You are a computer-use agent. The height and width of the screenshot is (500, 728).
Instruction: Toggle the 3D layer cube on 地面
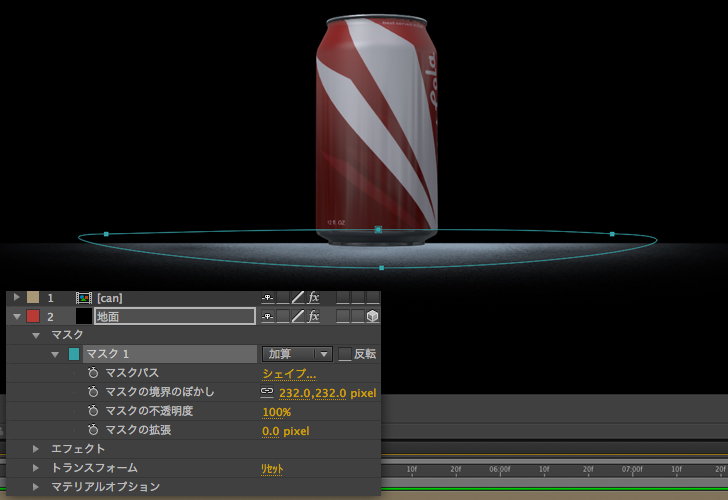372,316
